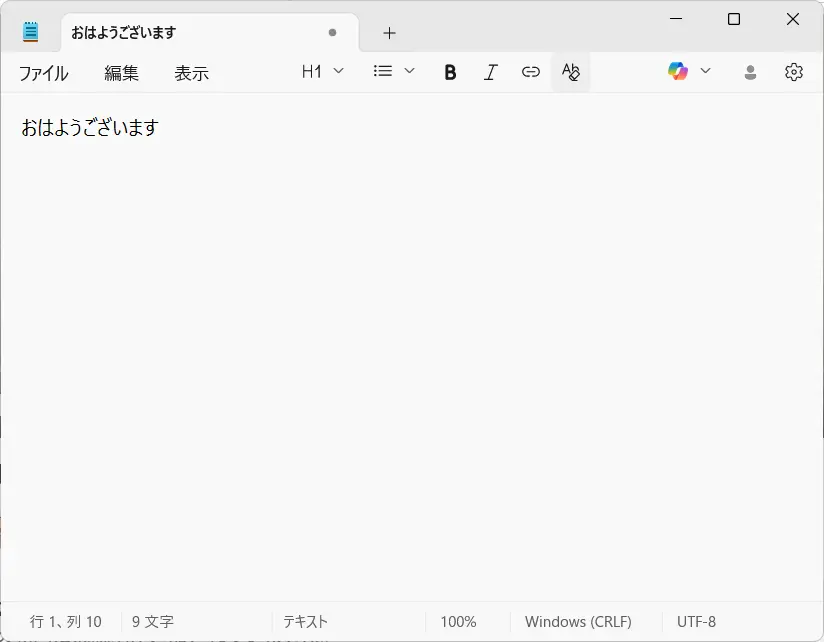Expand the H1 heading dropdown
The width and height of the screenshot is (824, 642).
(x=322, y=71)
